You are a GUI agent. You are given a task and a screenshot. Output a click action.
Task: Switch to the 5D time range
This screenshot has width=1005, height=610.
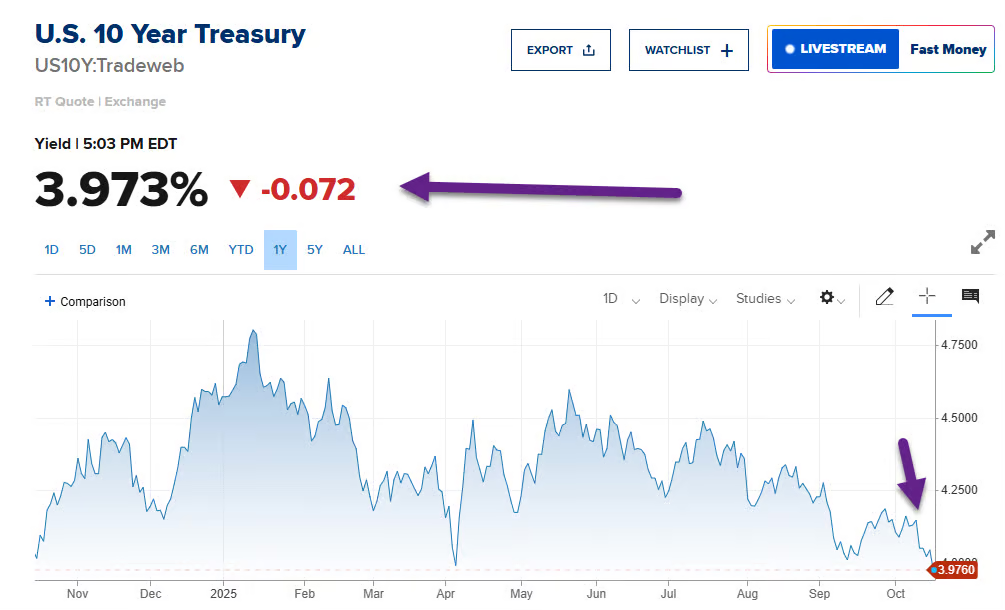[87, 250]
